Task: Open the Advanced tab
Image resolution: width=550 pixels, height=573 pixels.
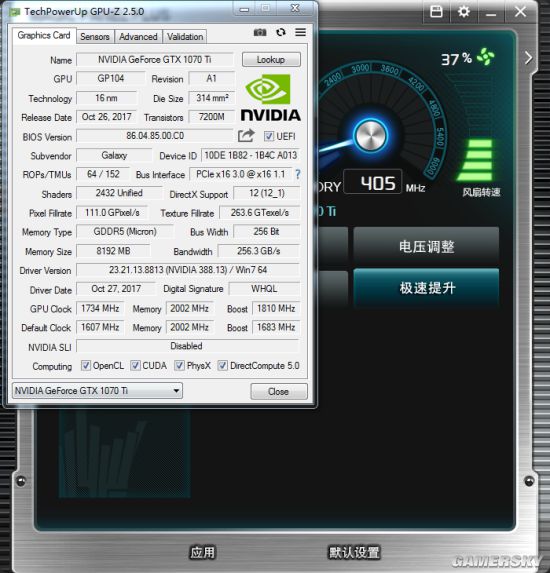Action: point(138,37)
